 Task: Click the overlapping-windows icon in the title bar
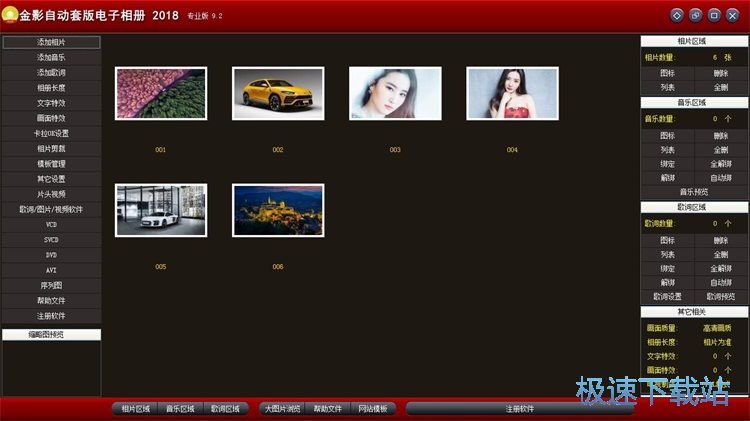pos(695,16)
